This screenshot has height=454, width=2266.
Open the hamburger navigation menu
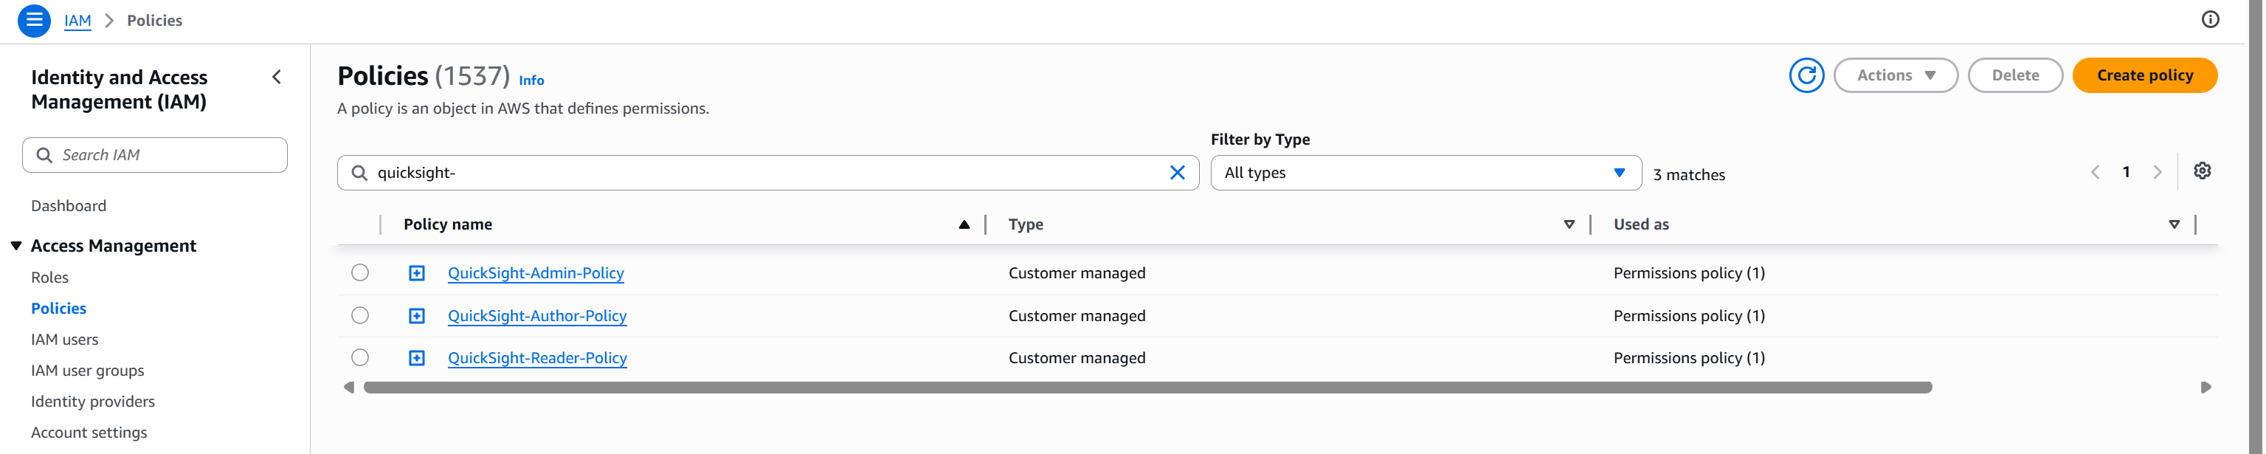tap(34, 20)
